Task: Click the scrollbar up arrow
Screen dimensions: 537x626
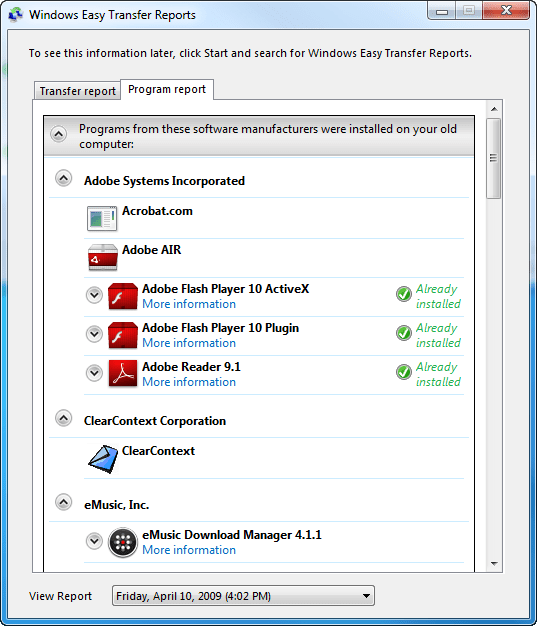Action: coord(494,109)
